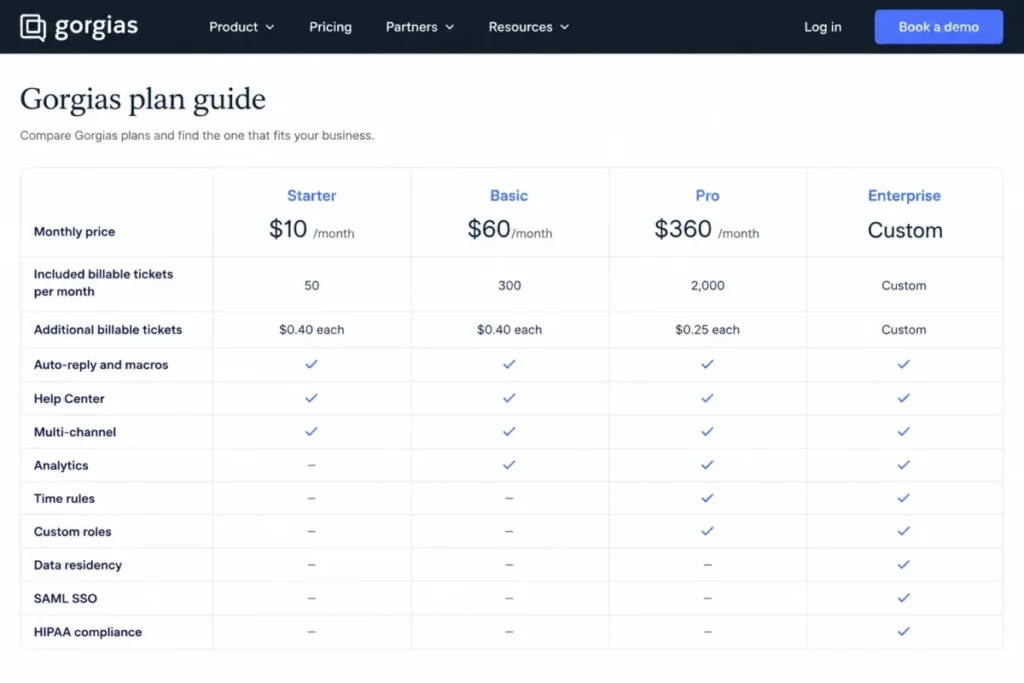Click the Enterprise Custom included tickets value
This screenshot has height=683, width=1024.
(x=904, y=285)
